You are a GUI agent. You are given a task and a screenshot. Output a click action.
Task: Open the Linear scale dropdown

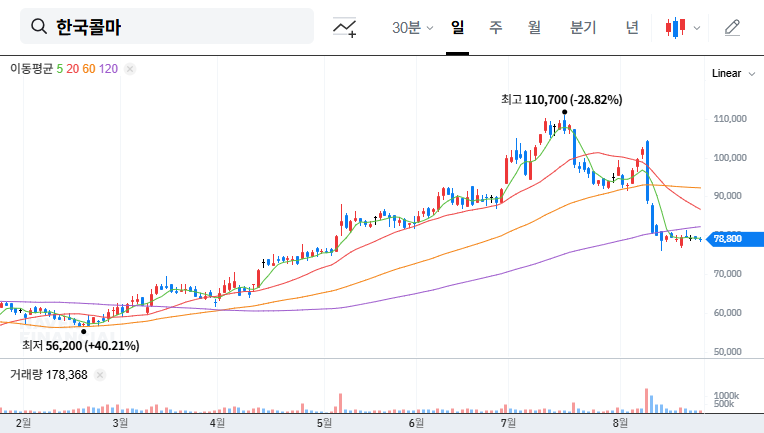tap(733, 74)
